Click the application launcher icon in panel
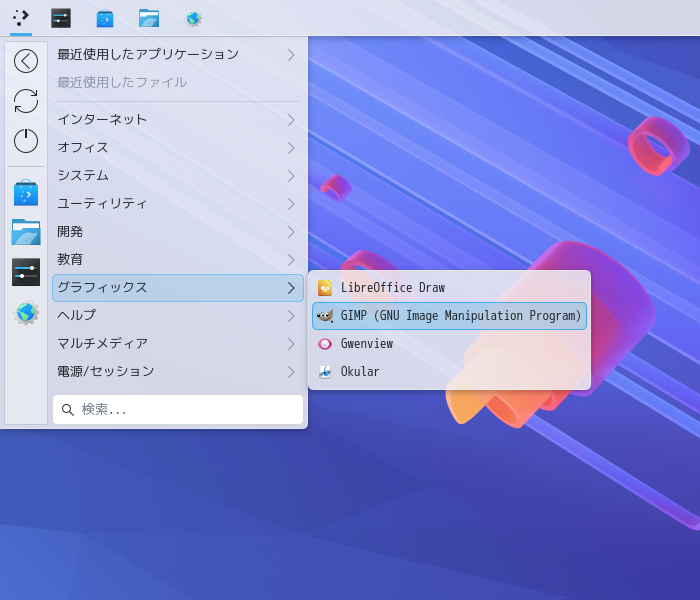Screen dimensions: 700x600 pyautogui.click(x=21, y=18)
